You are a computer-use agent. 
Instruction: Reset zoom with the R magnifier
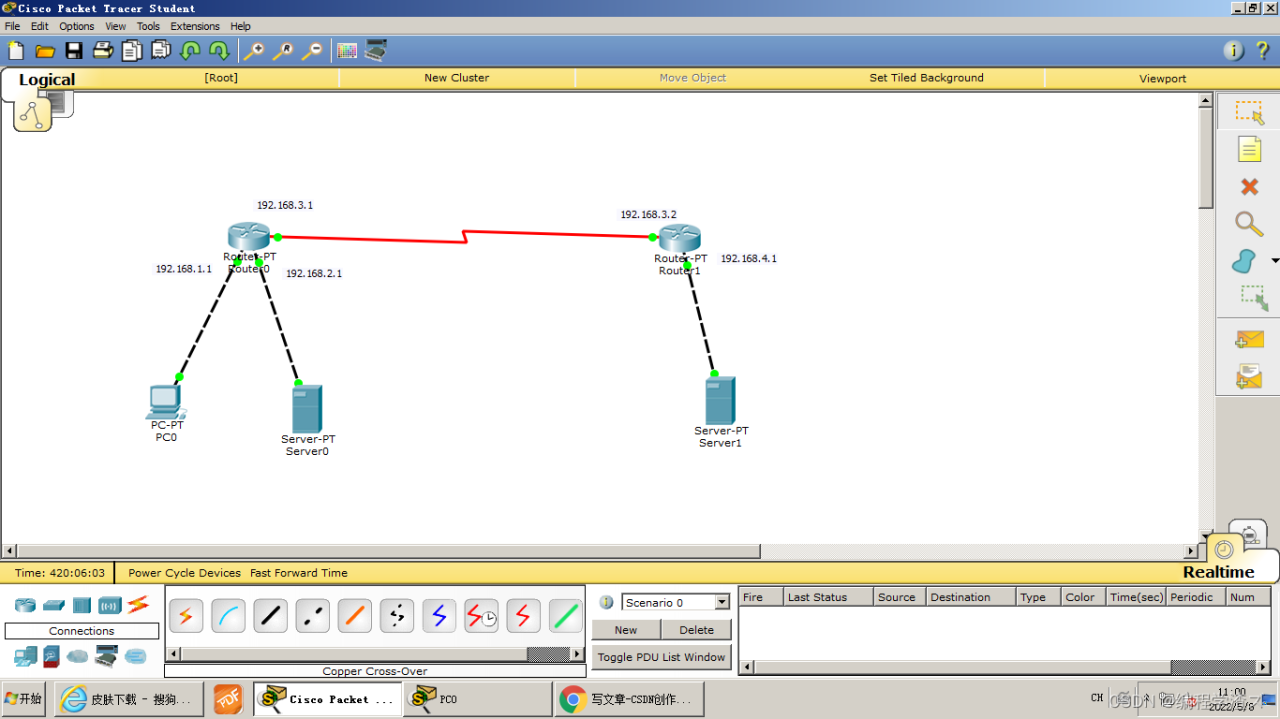point(283,50)
